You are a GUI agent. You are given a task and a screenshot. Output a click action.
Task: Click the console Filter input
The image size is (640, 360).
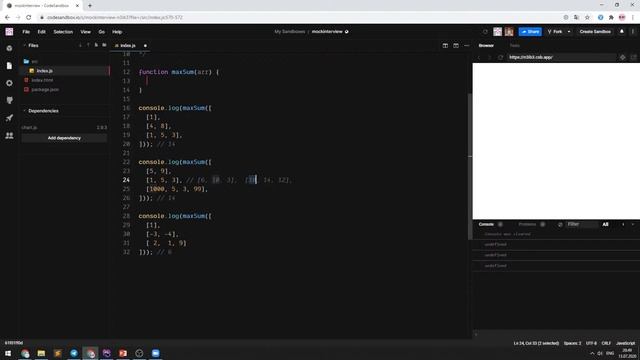(582, 224)
